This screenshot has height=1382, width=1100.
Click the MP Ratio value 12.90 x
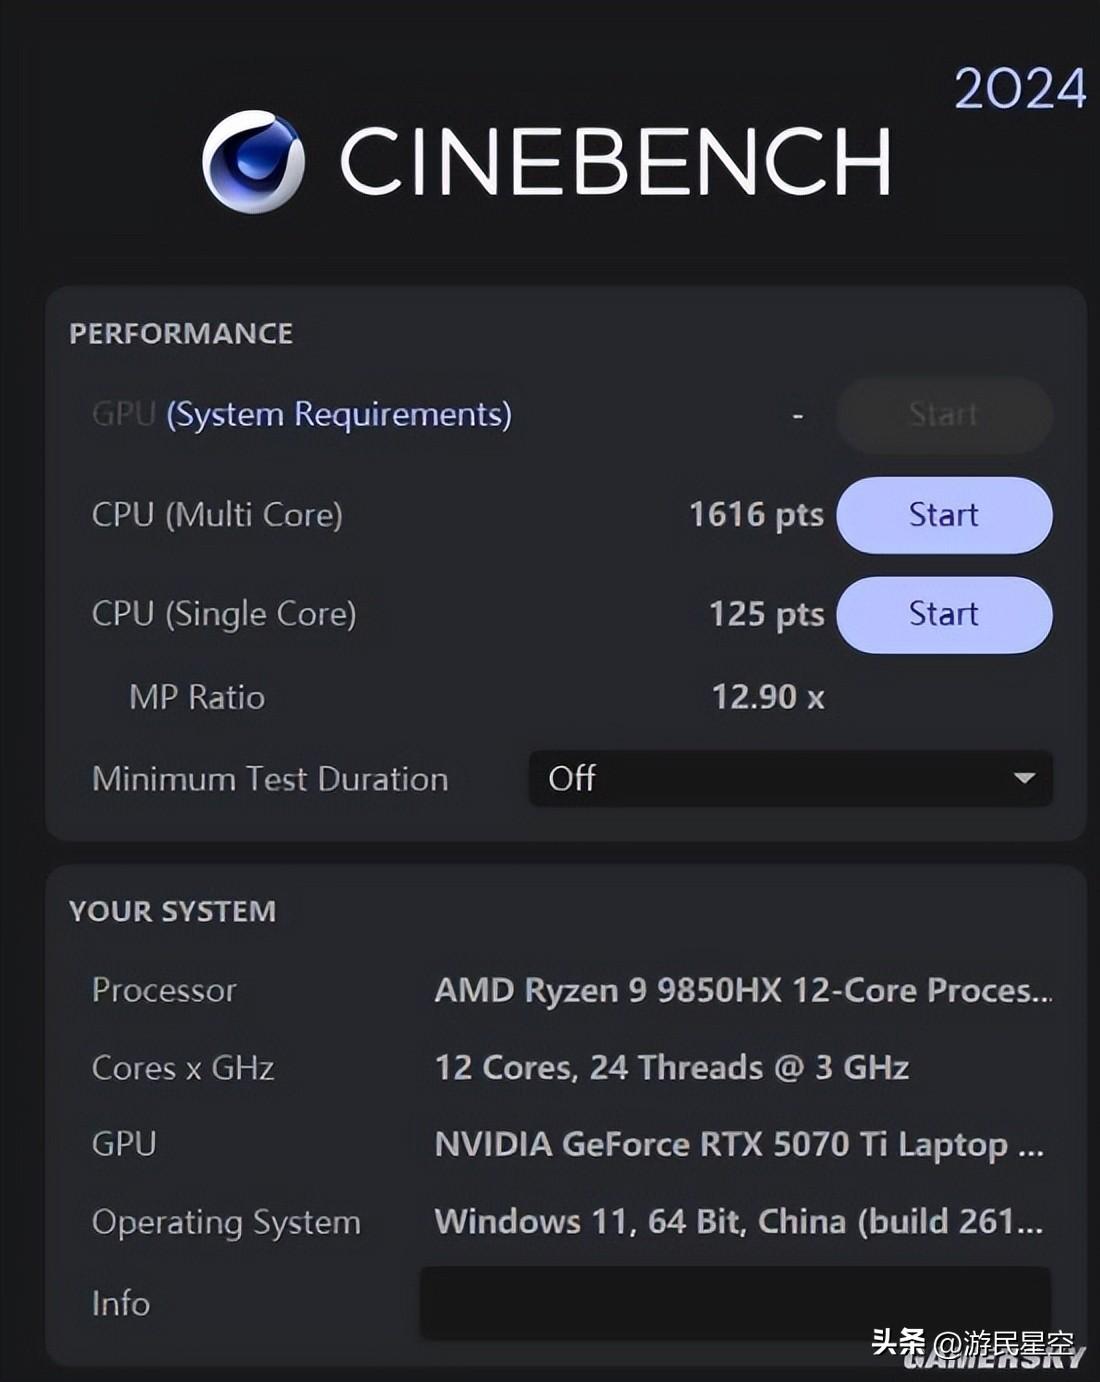click(767, 697)
